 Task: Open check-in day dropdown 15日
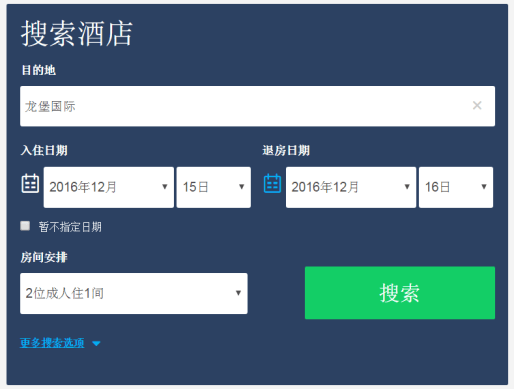[x=214, y=187]
